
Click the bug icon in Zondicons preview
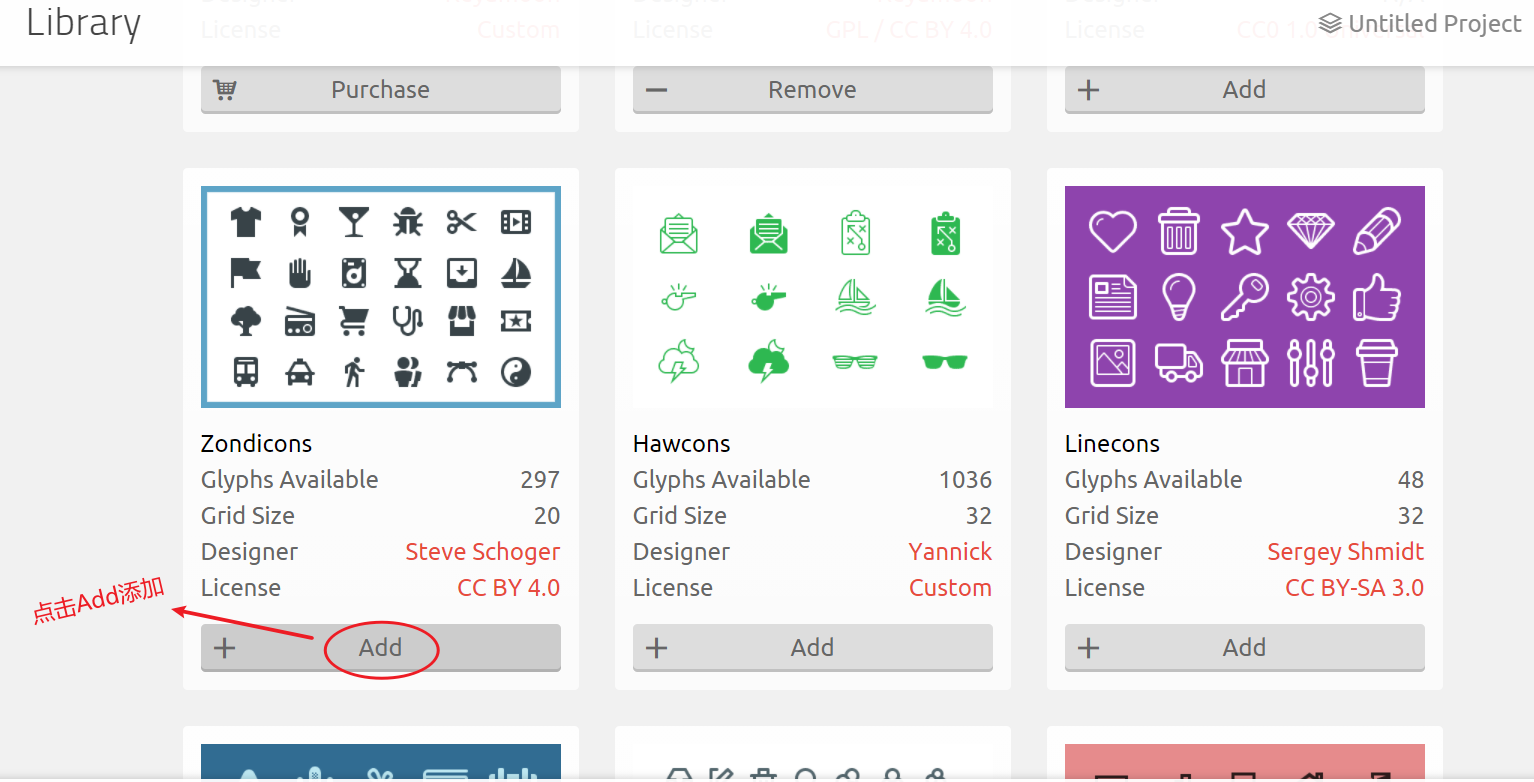pos(407,222)
